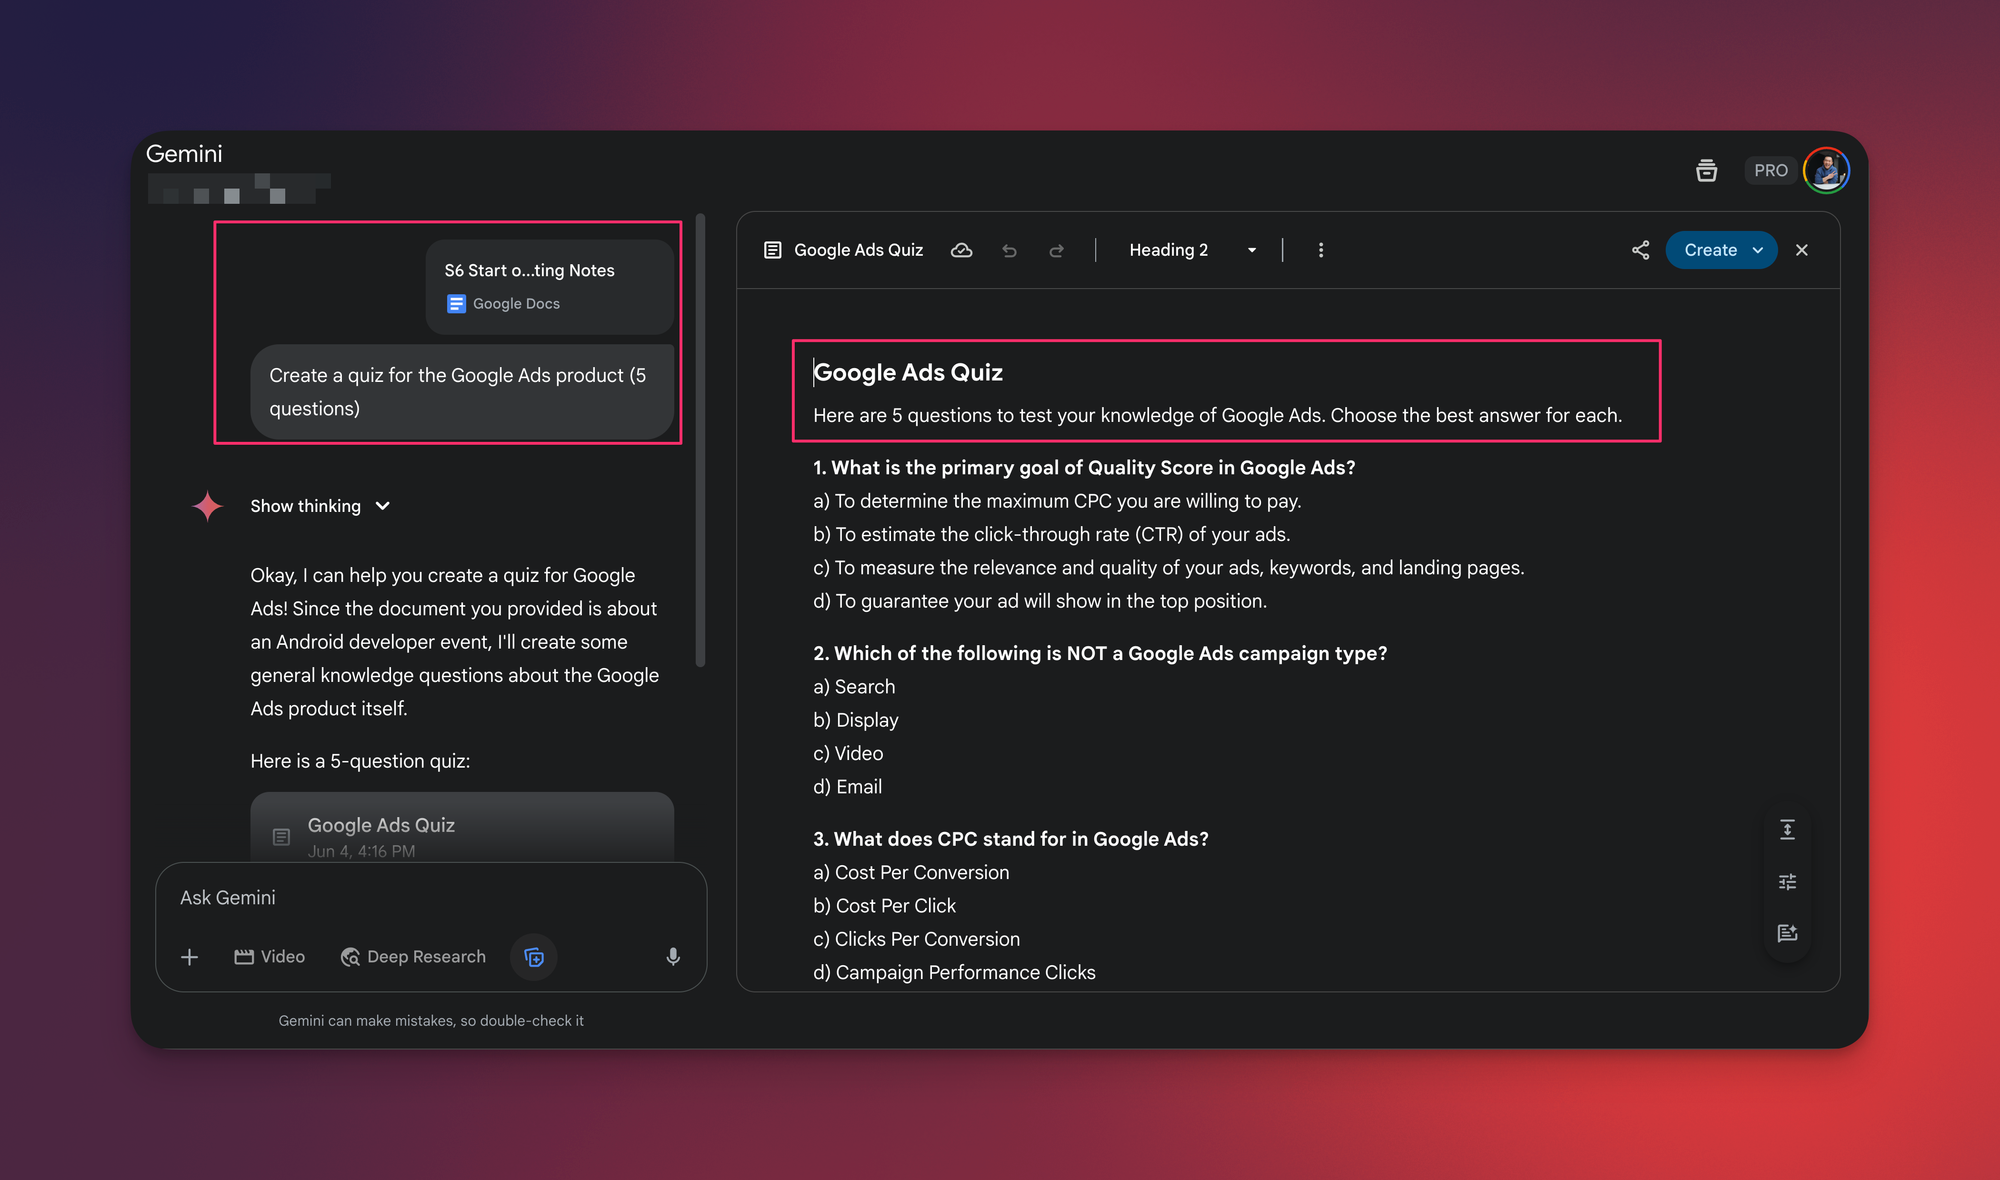Click the adjust tone sliders icon

[1787, 882]
